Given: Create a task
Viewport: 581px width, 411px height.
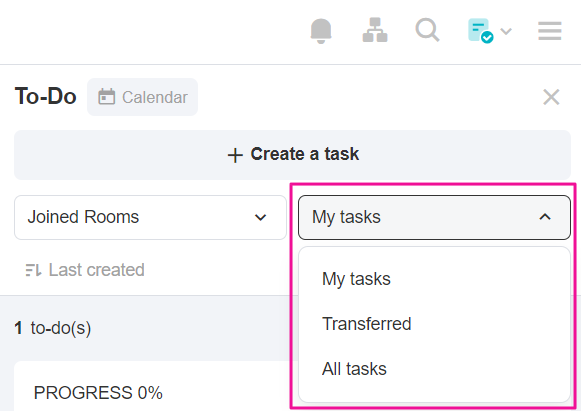Looking at the screenshot, I should tap(292, 155).
